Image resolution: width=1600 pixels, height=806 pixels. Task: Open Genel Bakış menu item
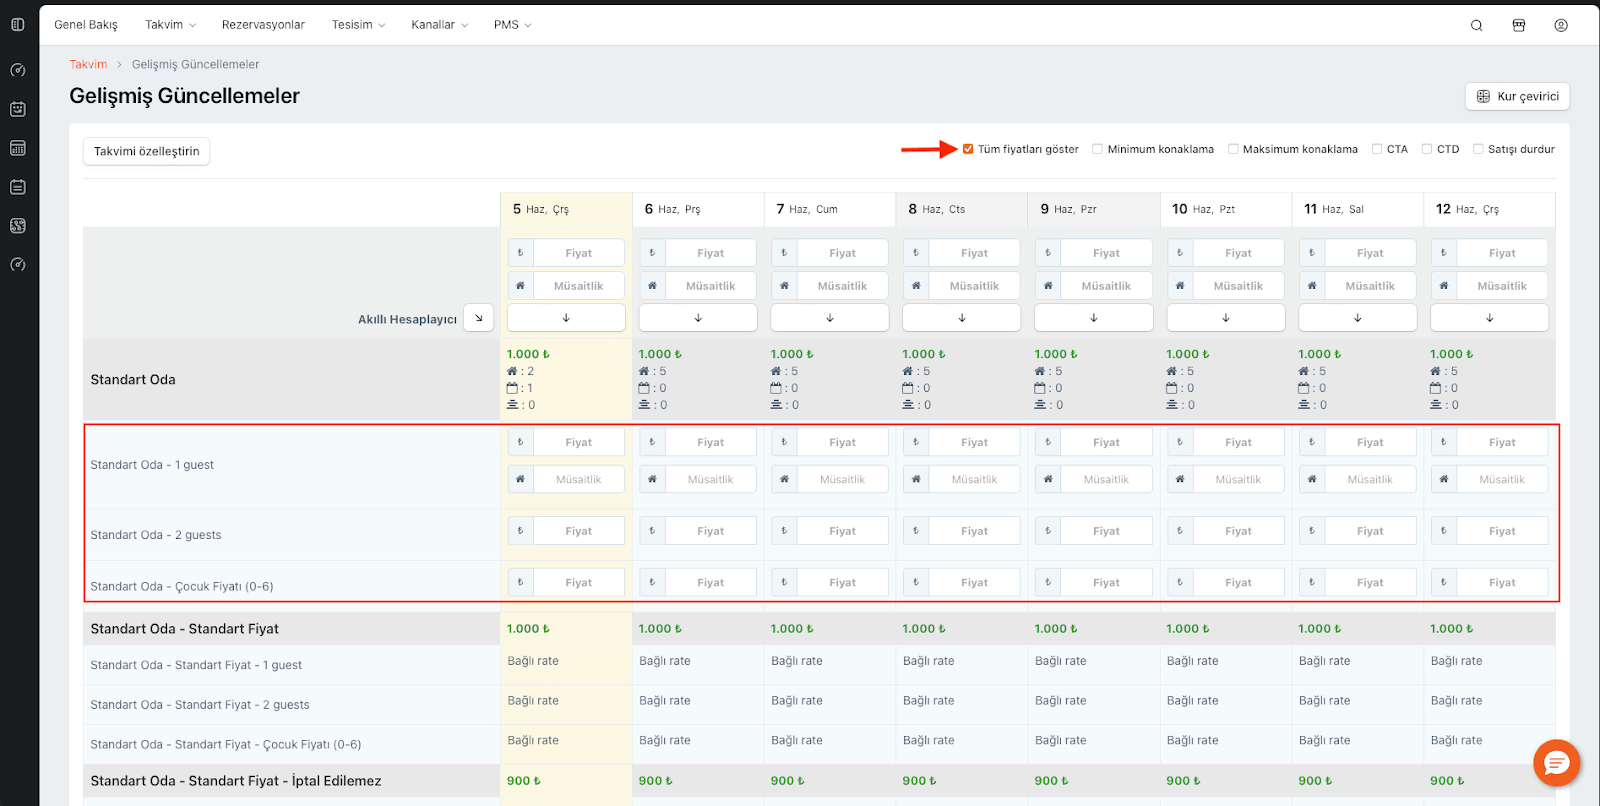point(86,25)
